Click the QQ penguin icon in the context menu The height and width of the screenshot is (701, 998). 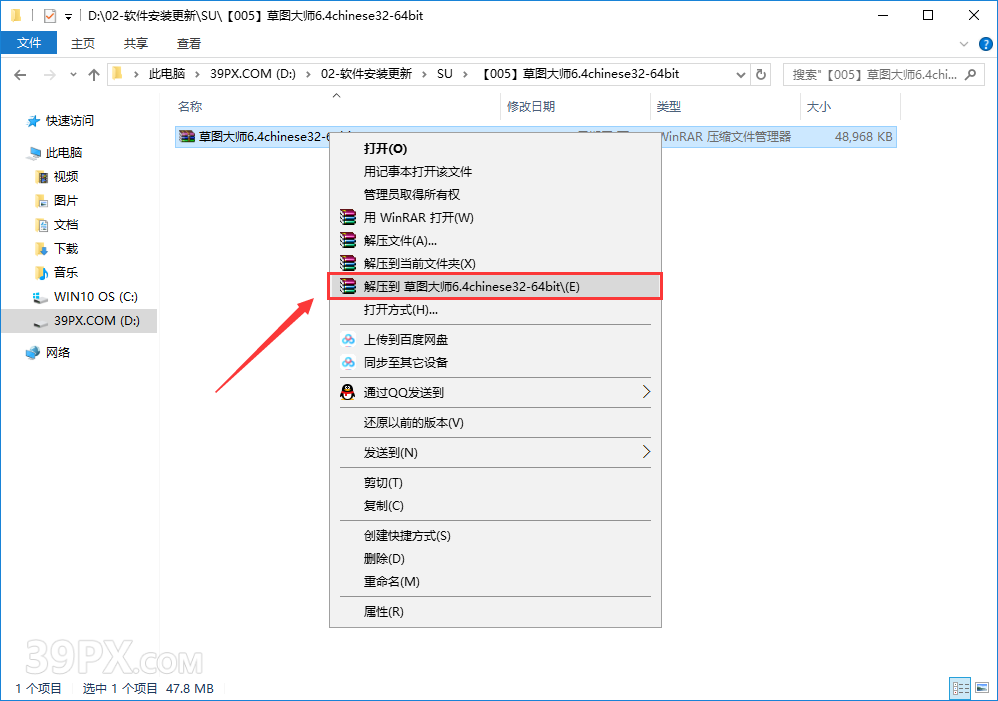[349, 392]
